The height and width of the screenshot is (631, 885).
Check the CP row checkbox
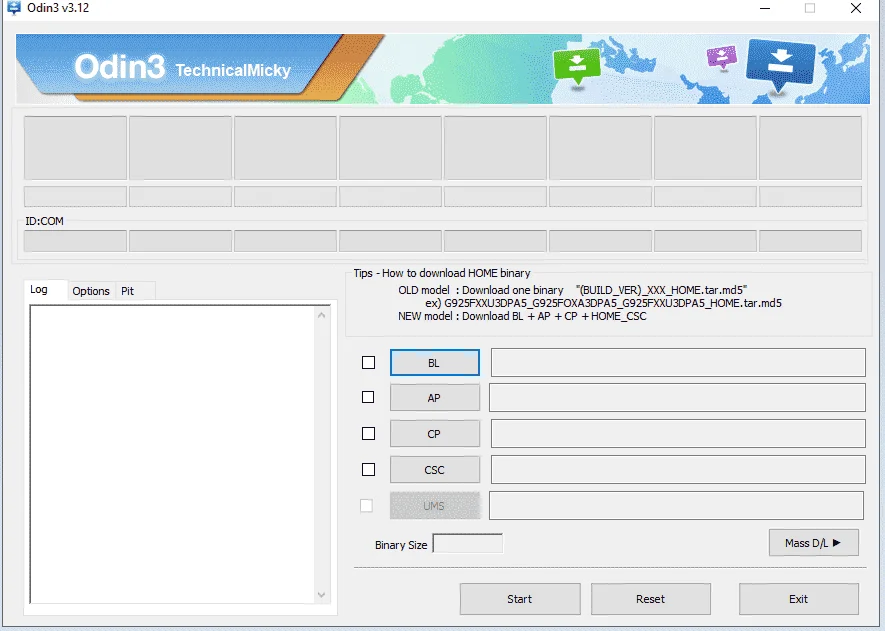pos(368,433)
